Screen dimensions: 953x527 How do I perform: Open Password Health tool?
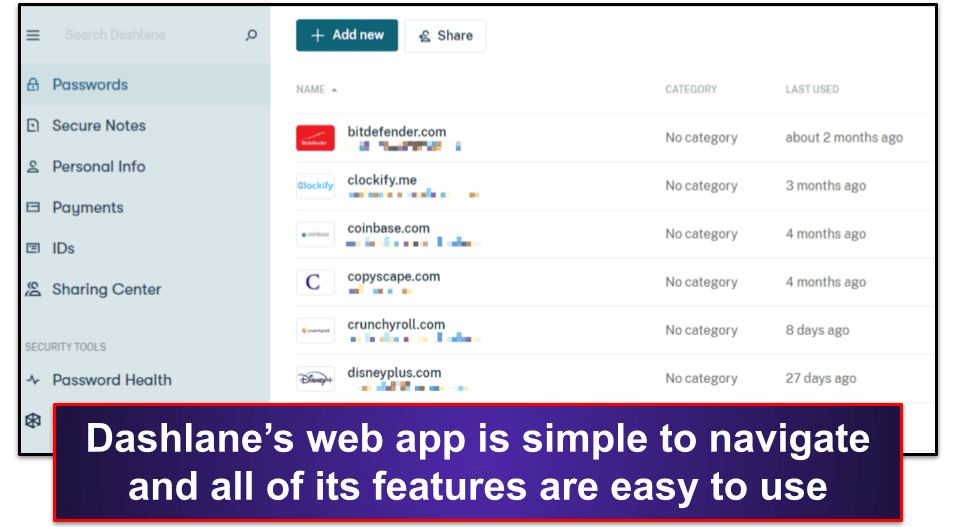pyautogui.click(x=112, y=380)
